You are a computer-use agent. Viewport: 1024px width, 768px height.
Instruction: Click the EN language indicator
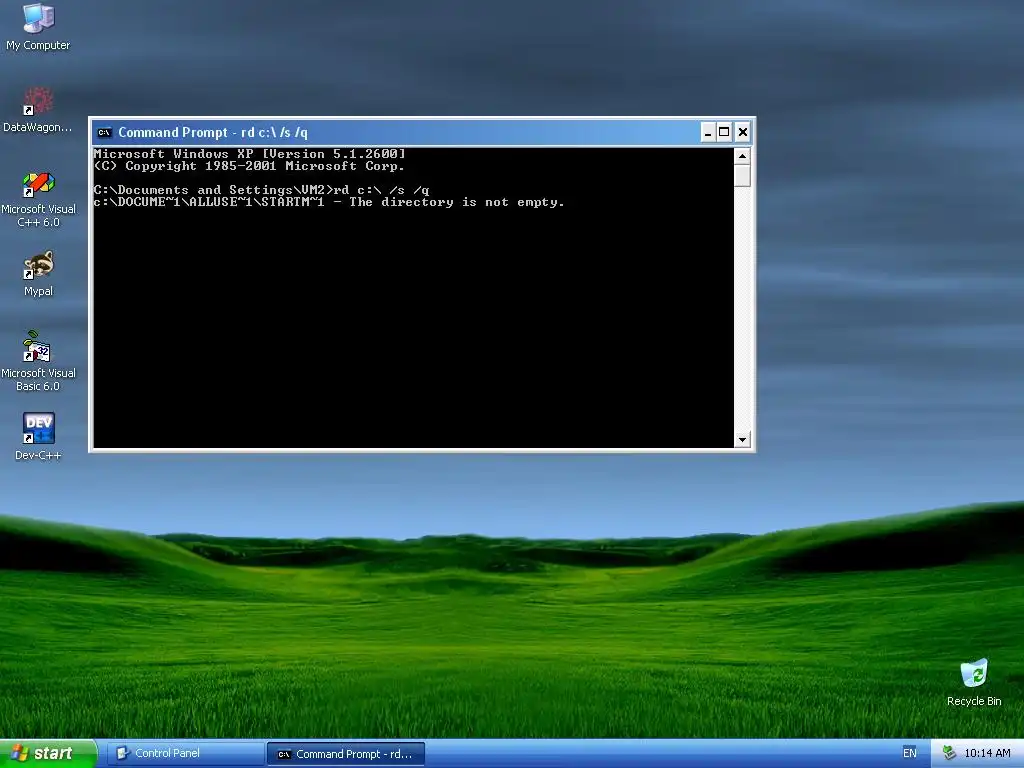[x=910, y=754]
